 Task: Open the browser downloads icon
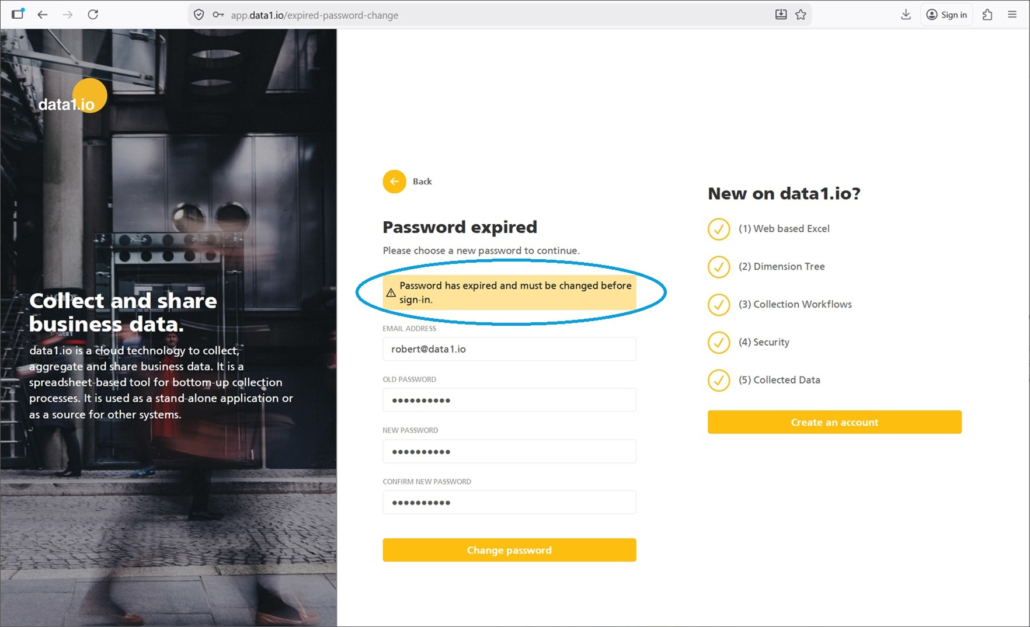tap(906, 15)
